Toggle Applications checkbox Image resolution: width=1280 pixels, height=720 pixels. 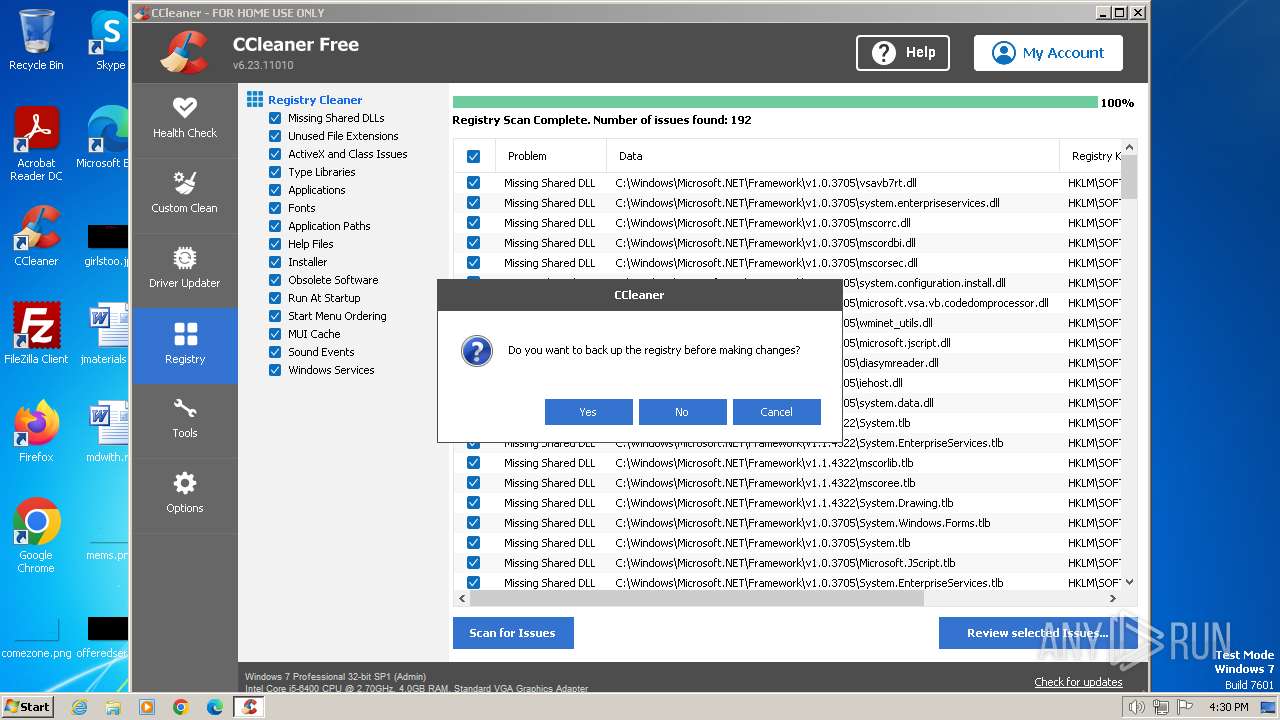[x=275, y=190]
